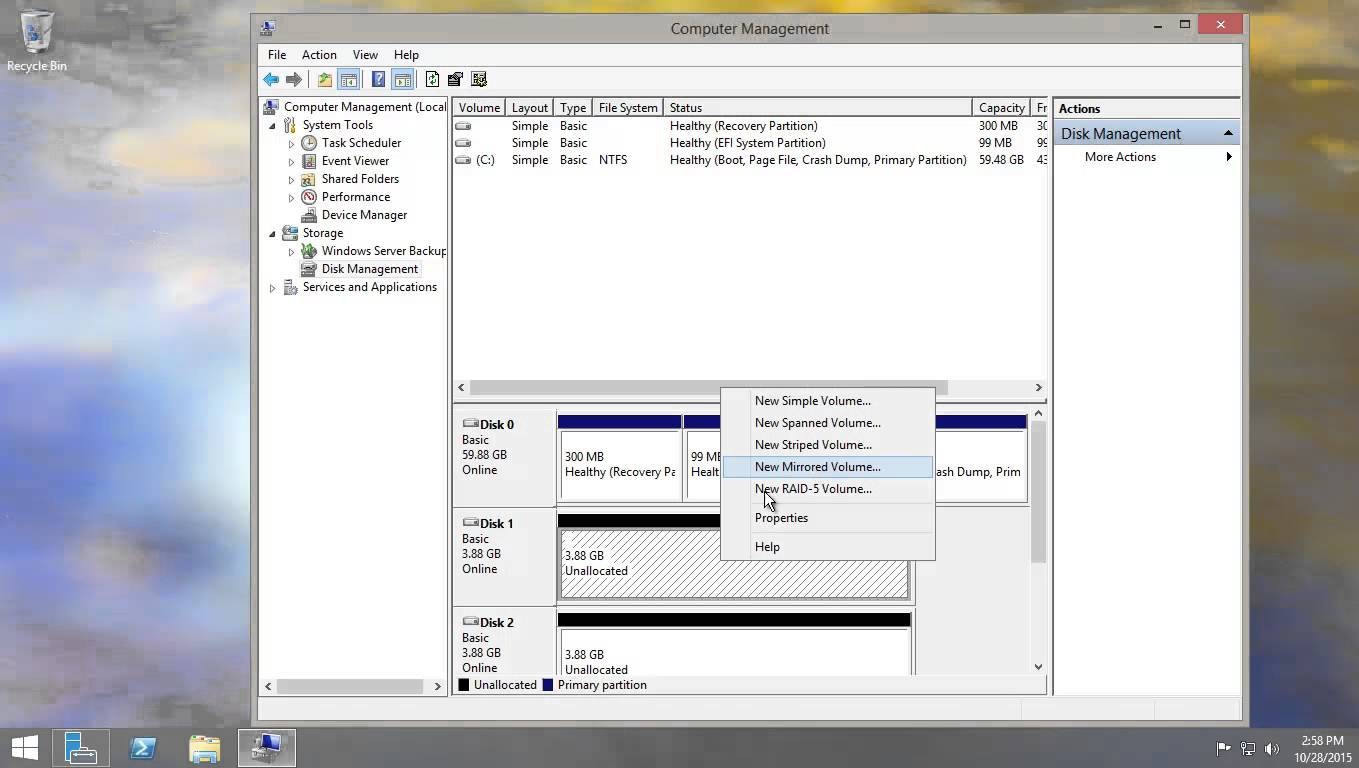Viewport: 1359px width, 768px height.
Task: Expand the Event Viewer node arrow
Action: (291, 161)
